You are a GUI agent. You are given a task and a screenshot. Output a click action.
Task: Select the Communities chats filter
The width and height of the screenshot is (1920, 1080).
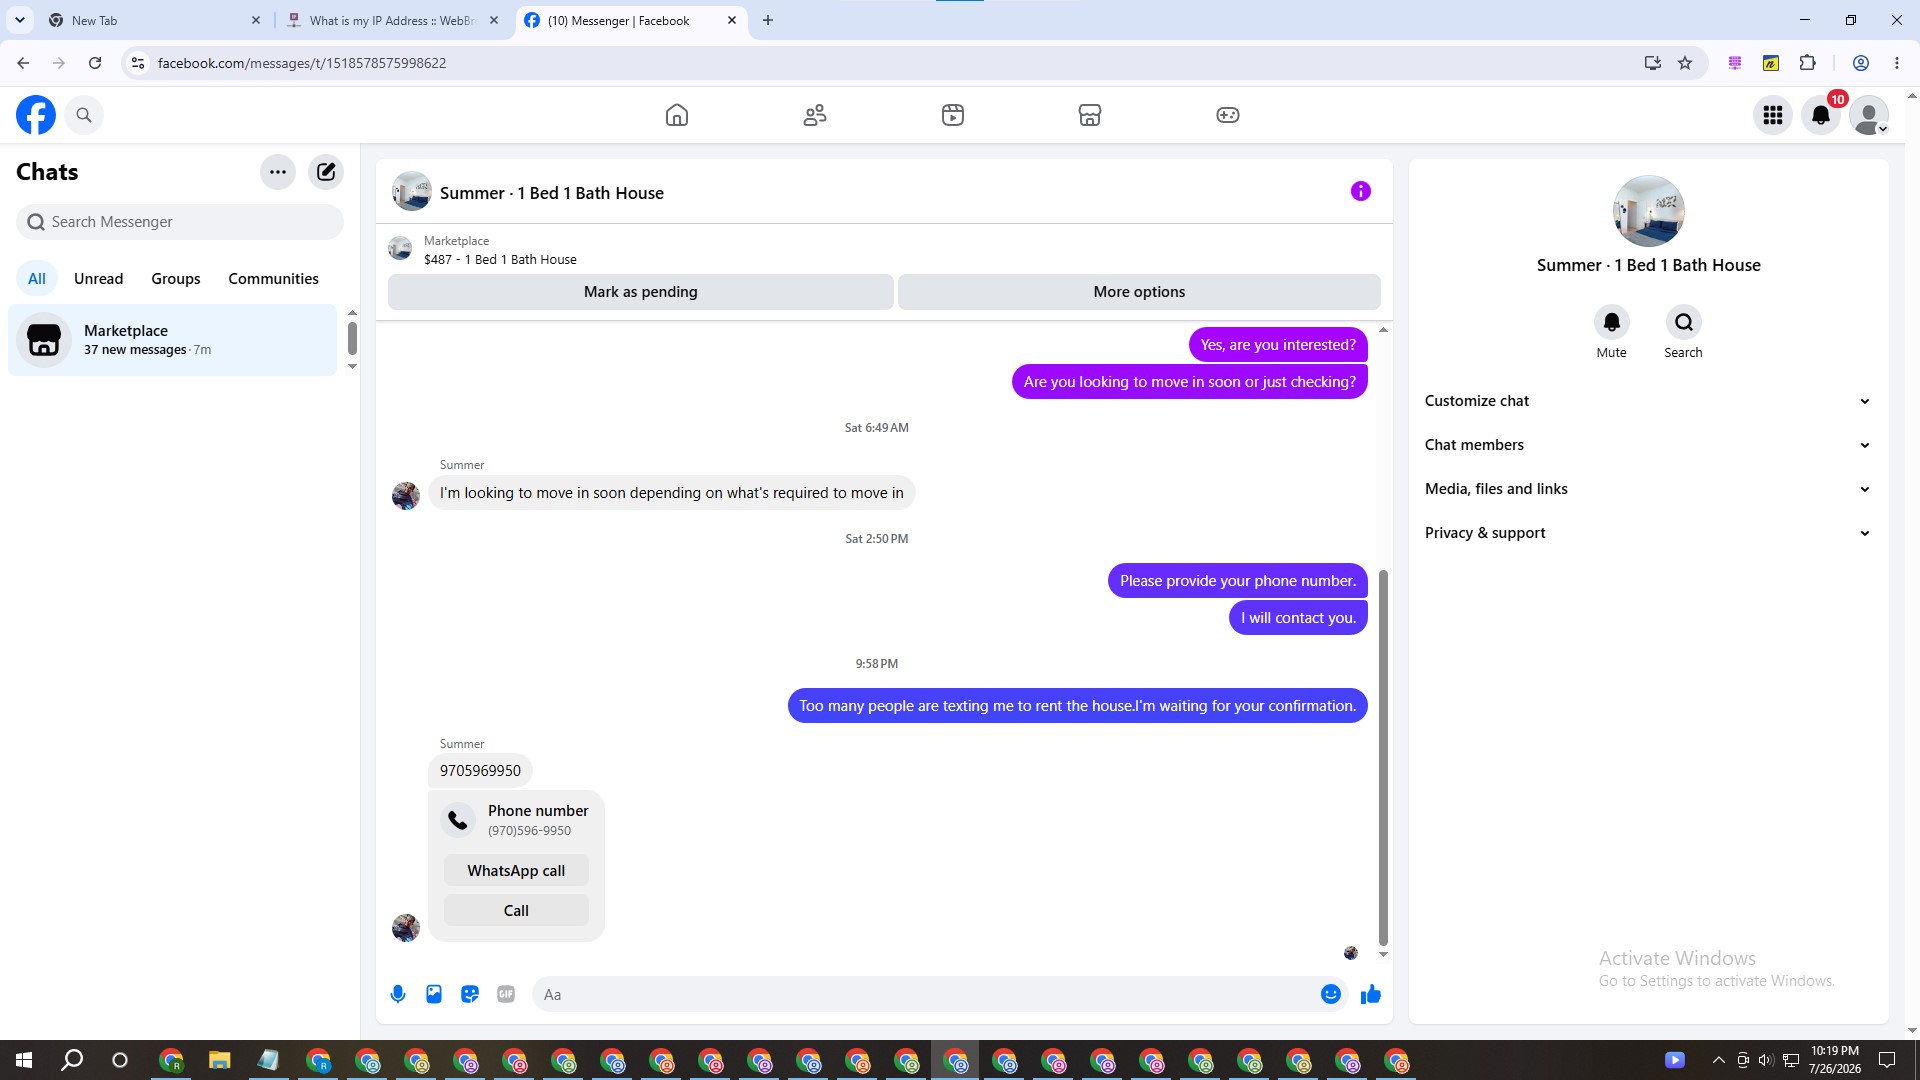click(273, 279)
